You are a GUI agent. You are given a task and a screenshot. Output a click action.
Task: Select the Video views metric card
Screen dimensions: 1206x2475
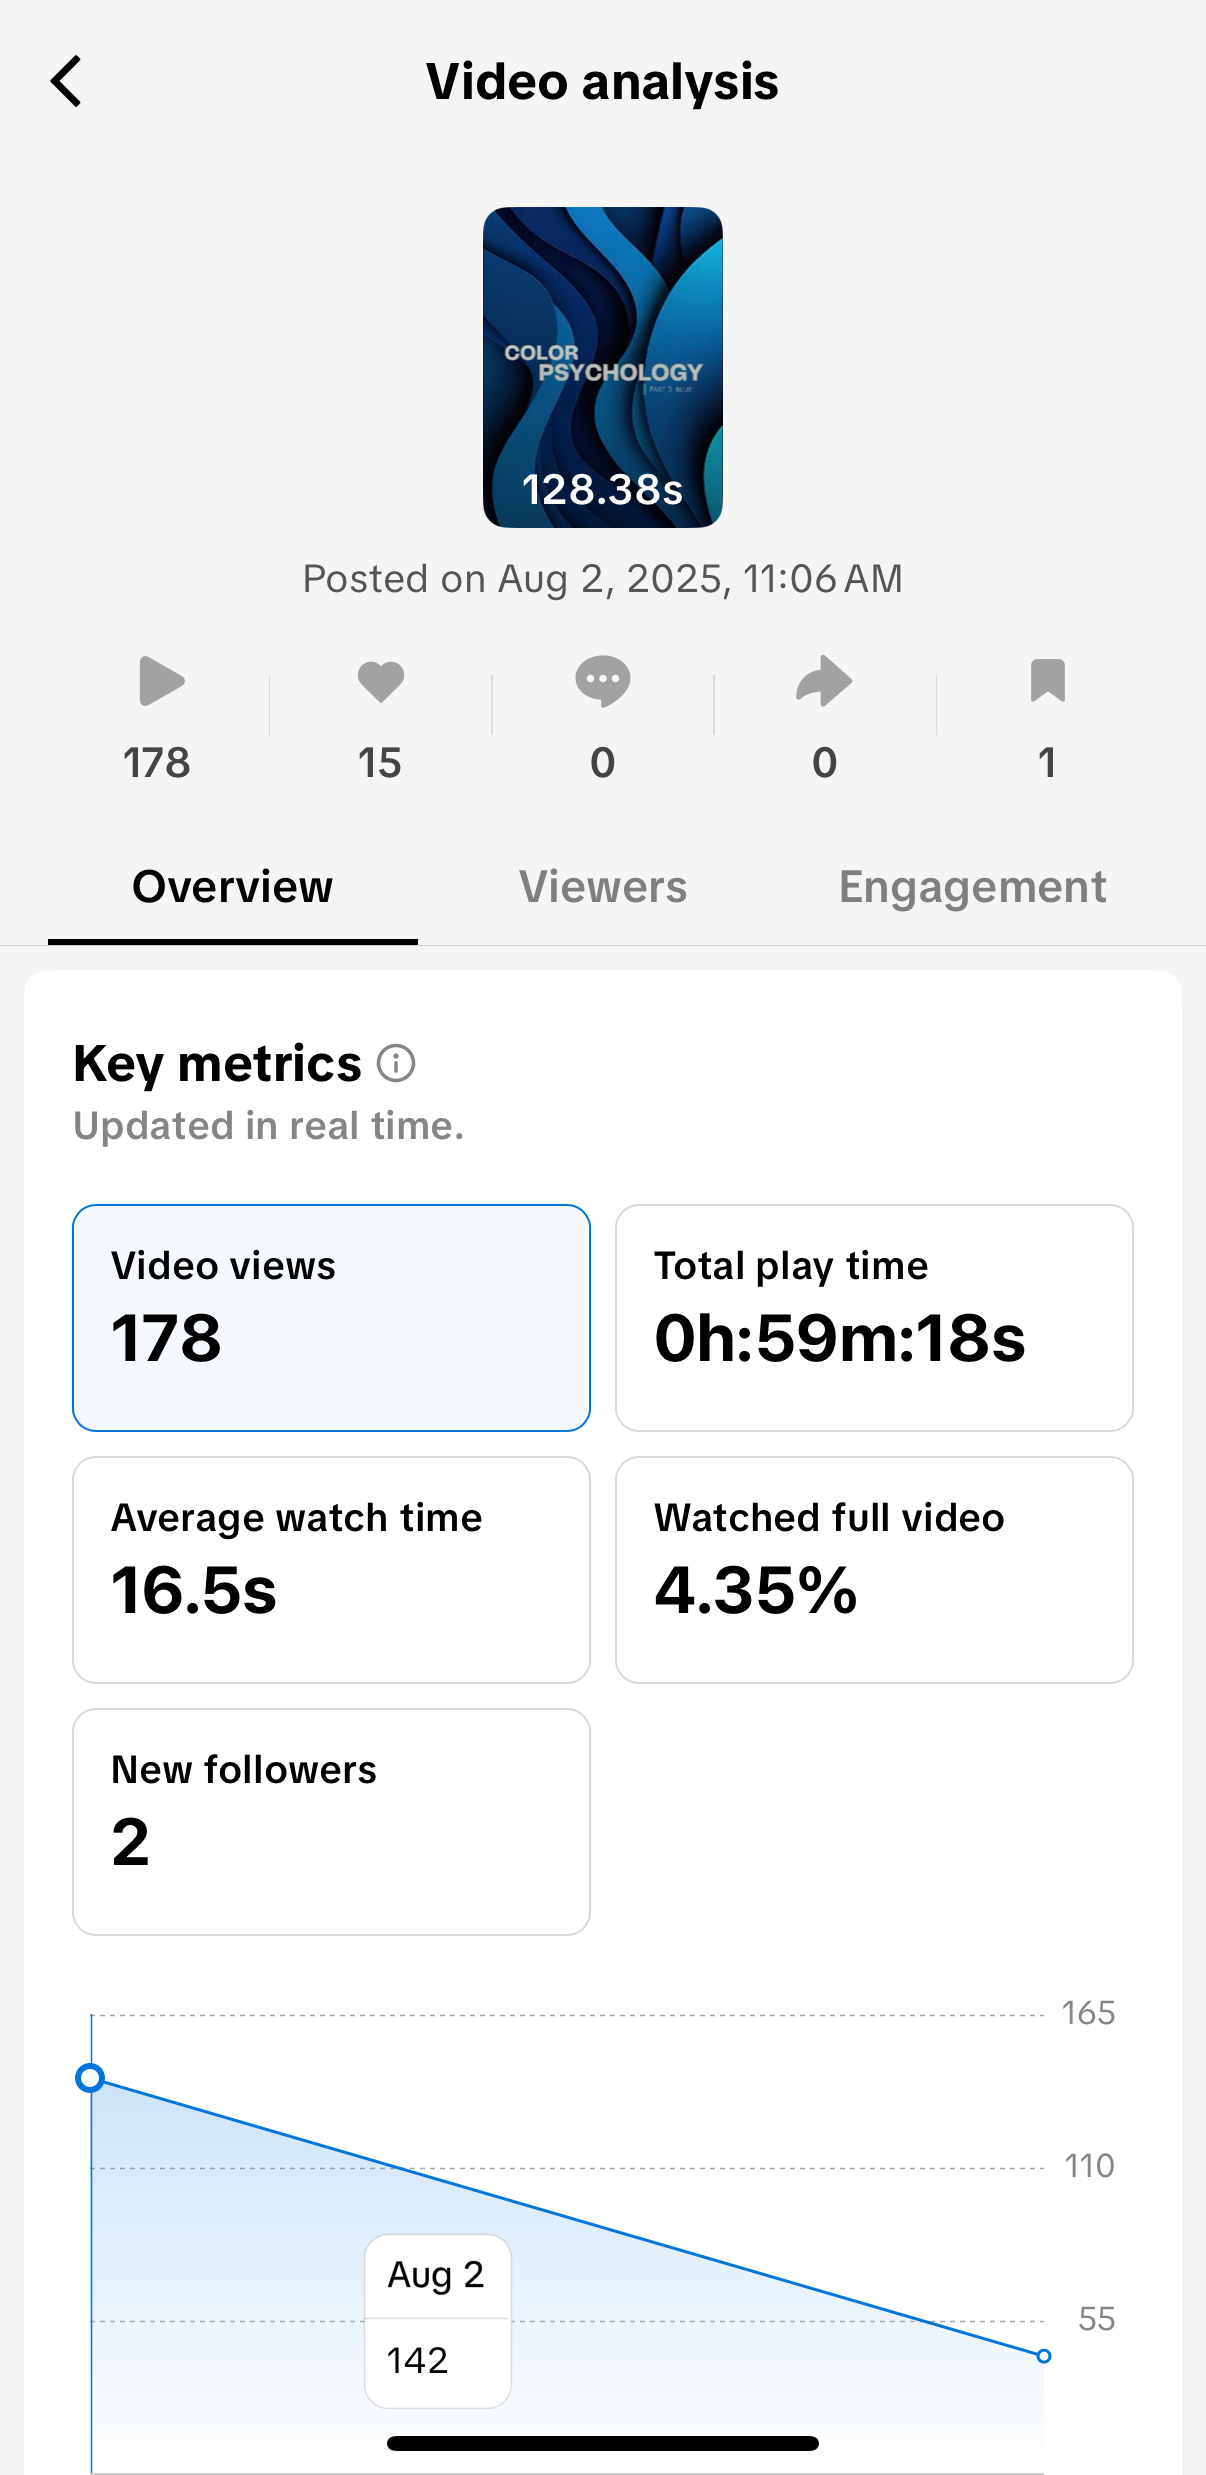tap(331, 1317)
